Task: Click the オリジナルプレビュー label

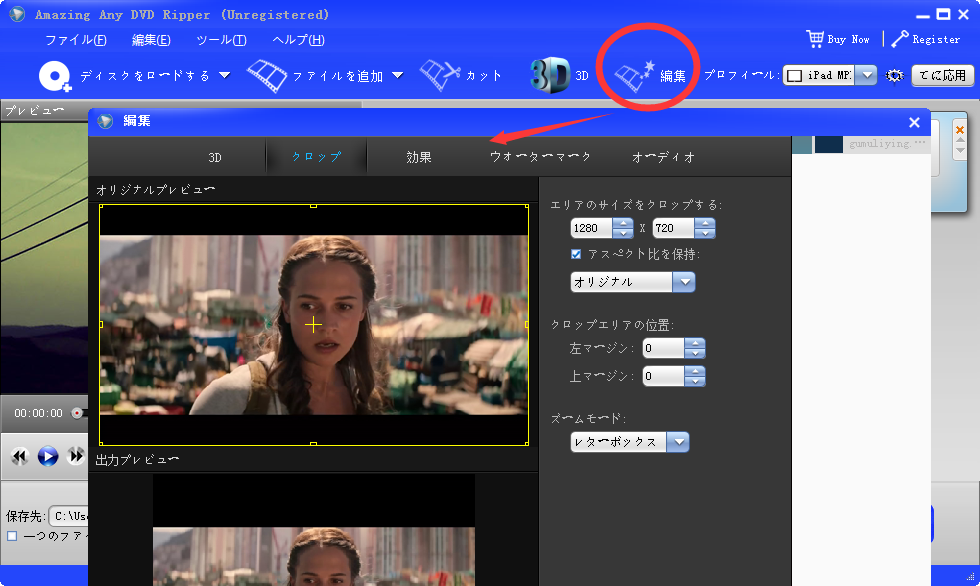Action: (x=156, y=190)
